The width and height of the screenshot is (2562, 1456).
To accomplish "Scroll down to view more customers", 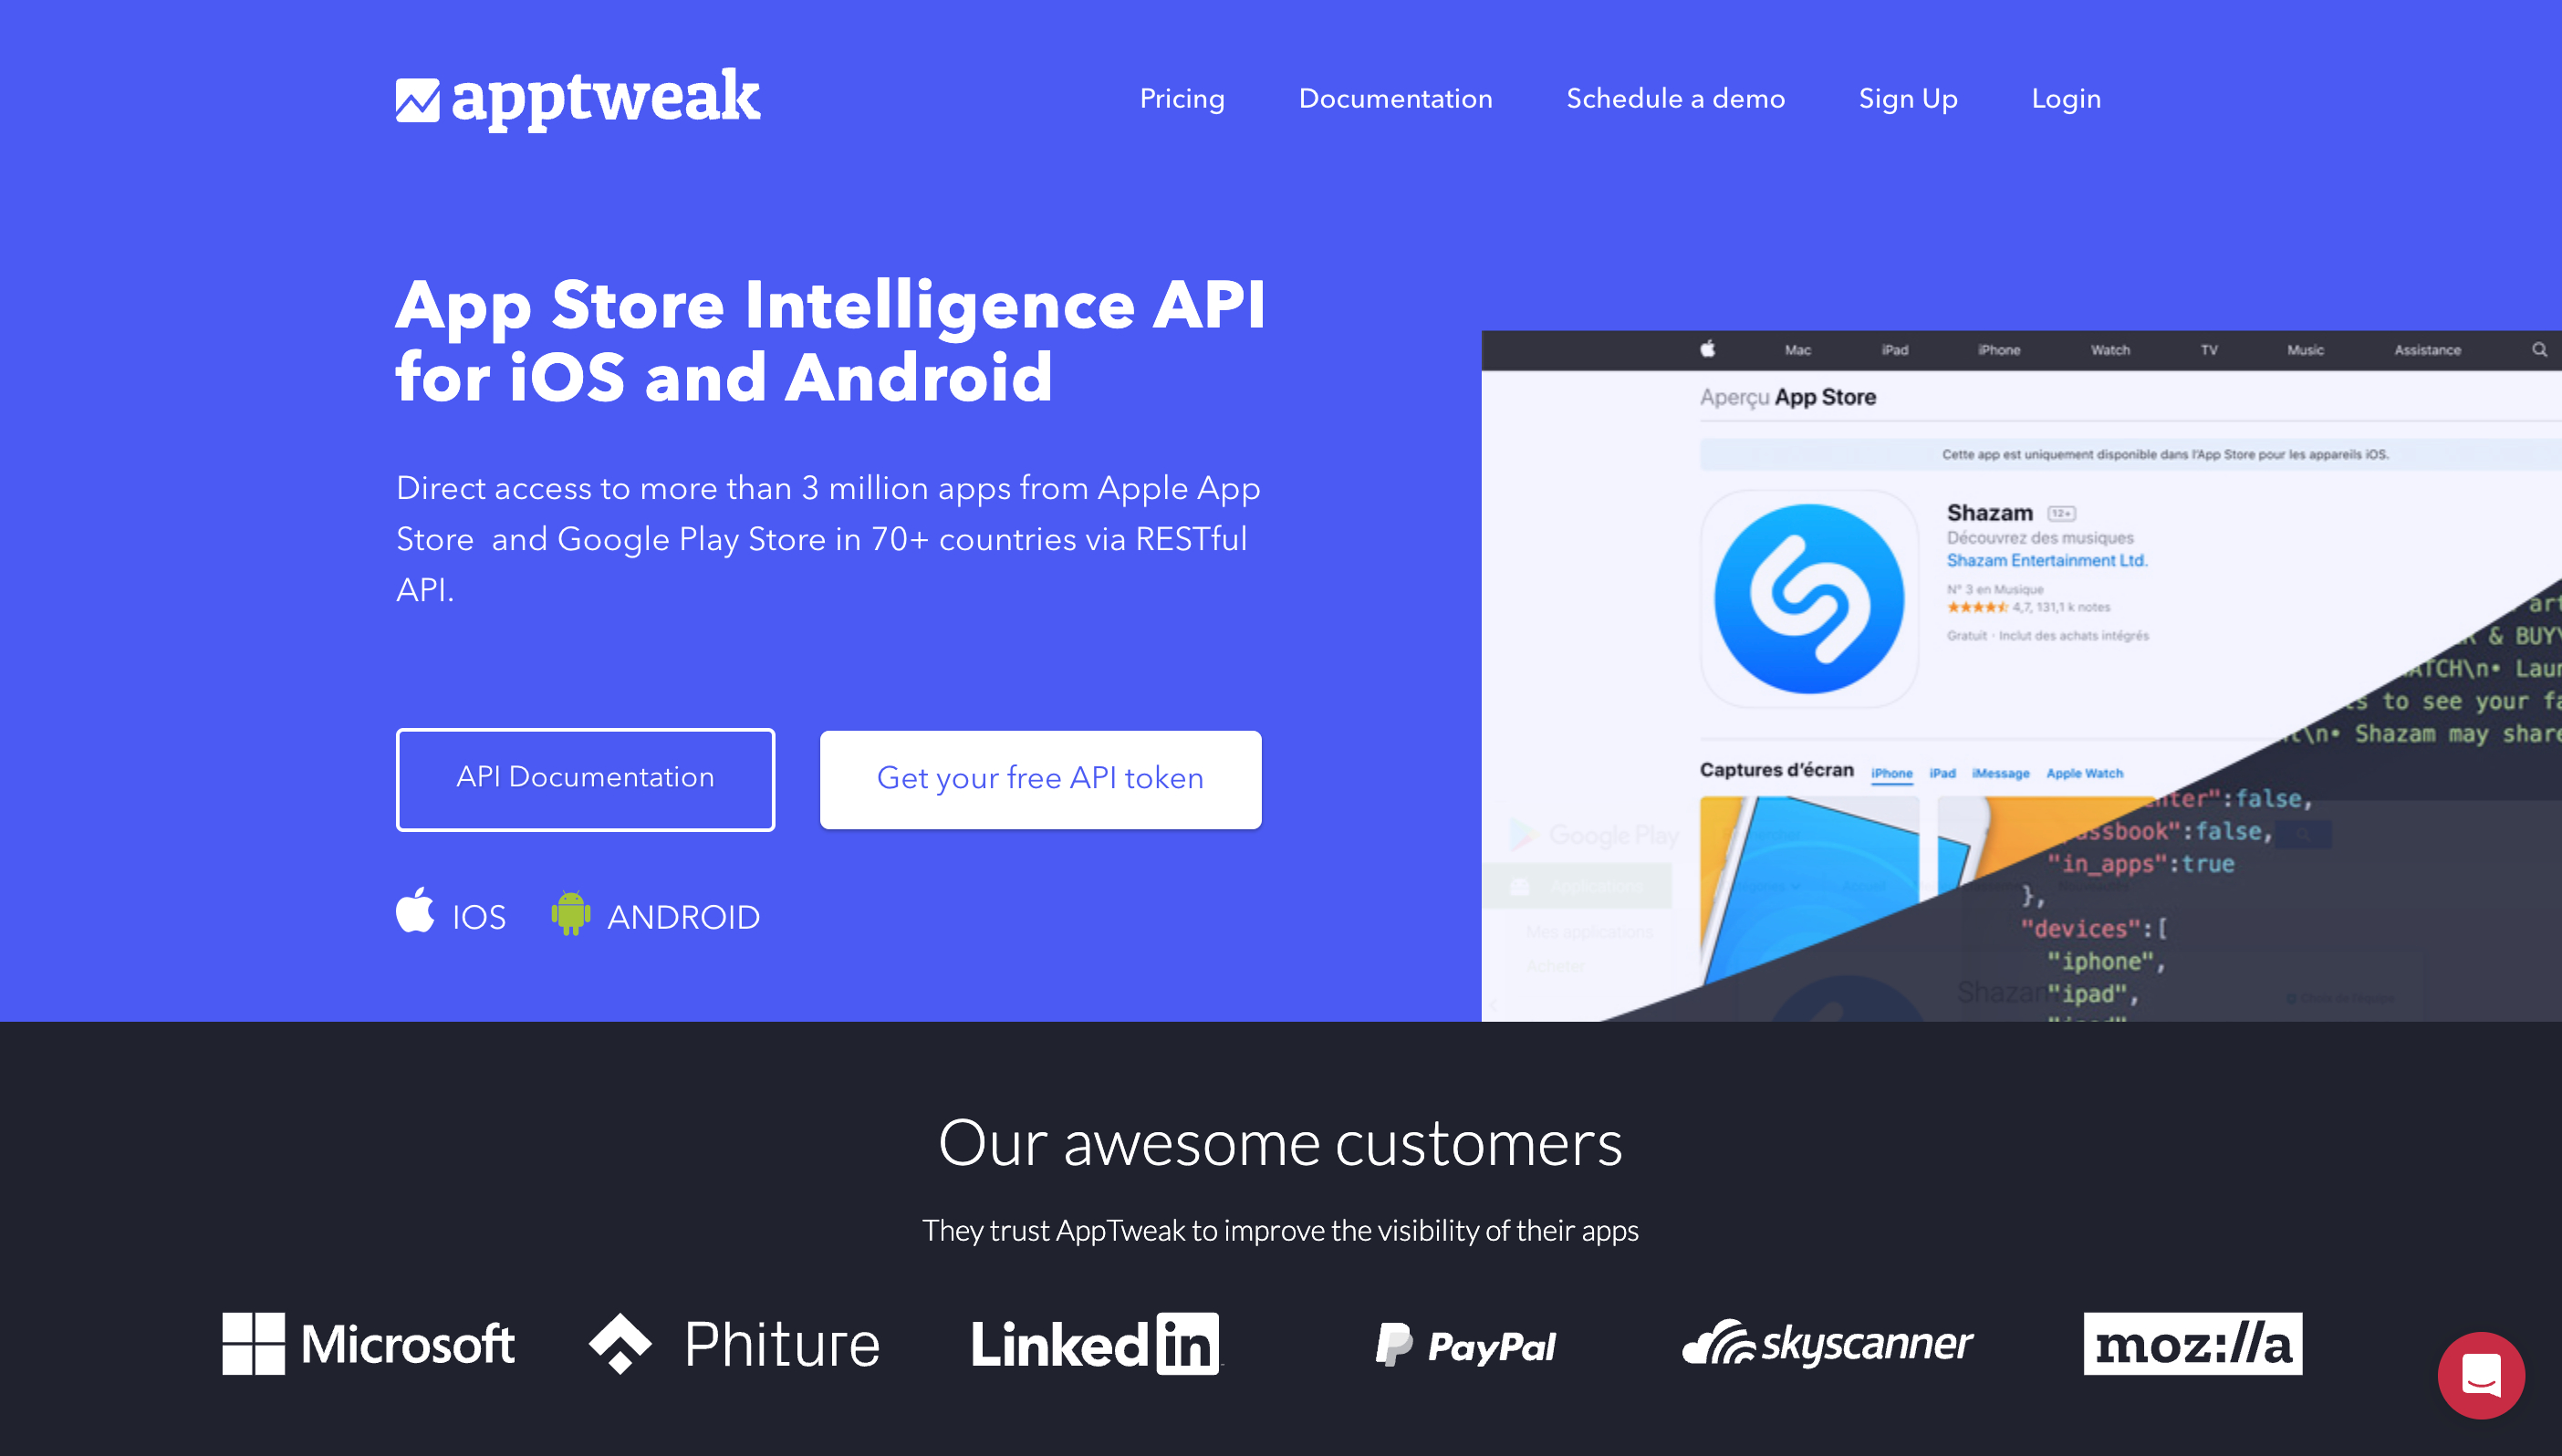I will pyautogui.click(x=1281, y=1346).
